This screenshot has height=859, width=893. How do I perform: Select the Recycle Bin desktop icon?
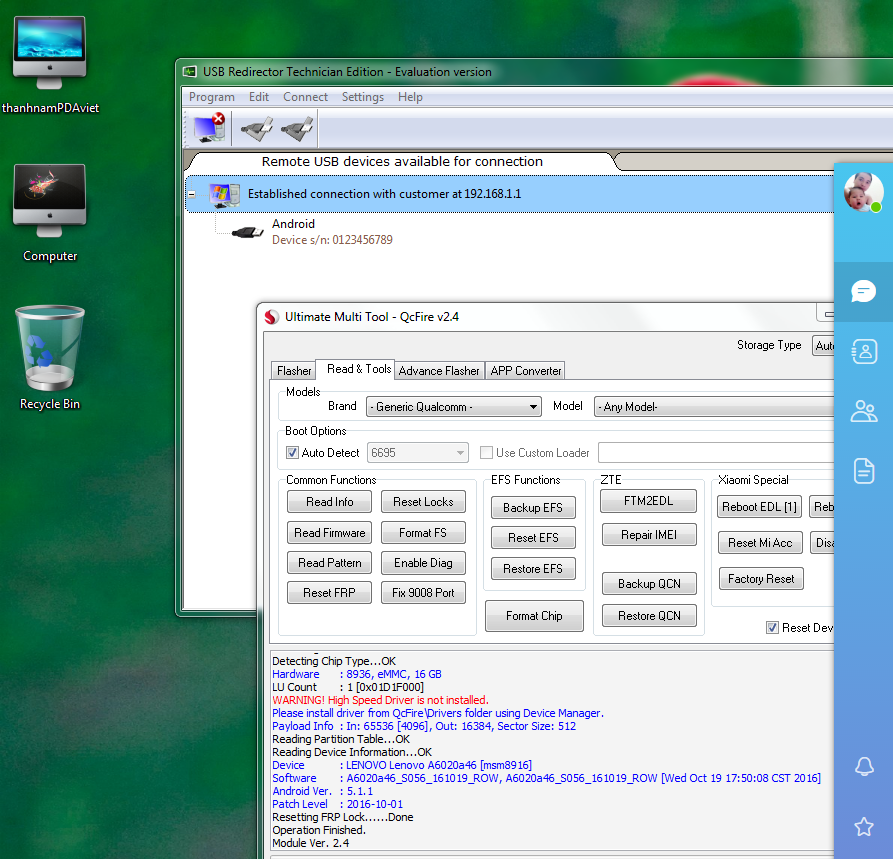tap(50, 357)
